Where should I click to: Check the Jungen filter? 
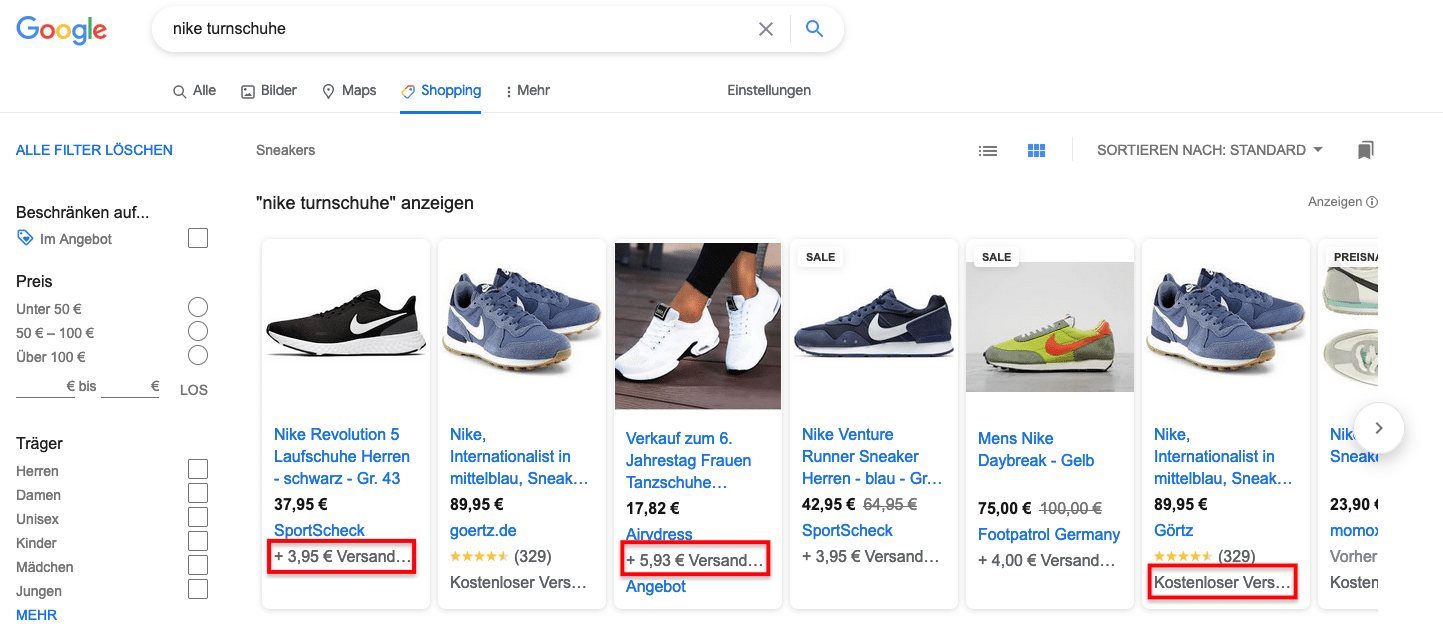(x=198, y=589)
